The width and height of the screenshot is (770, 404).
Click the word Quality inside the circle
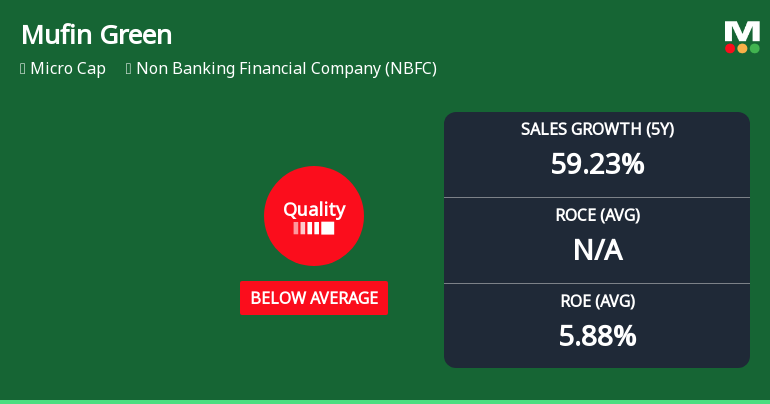pos(314,209)
